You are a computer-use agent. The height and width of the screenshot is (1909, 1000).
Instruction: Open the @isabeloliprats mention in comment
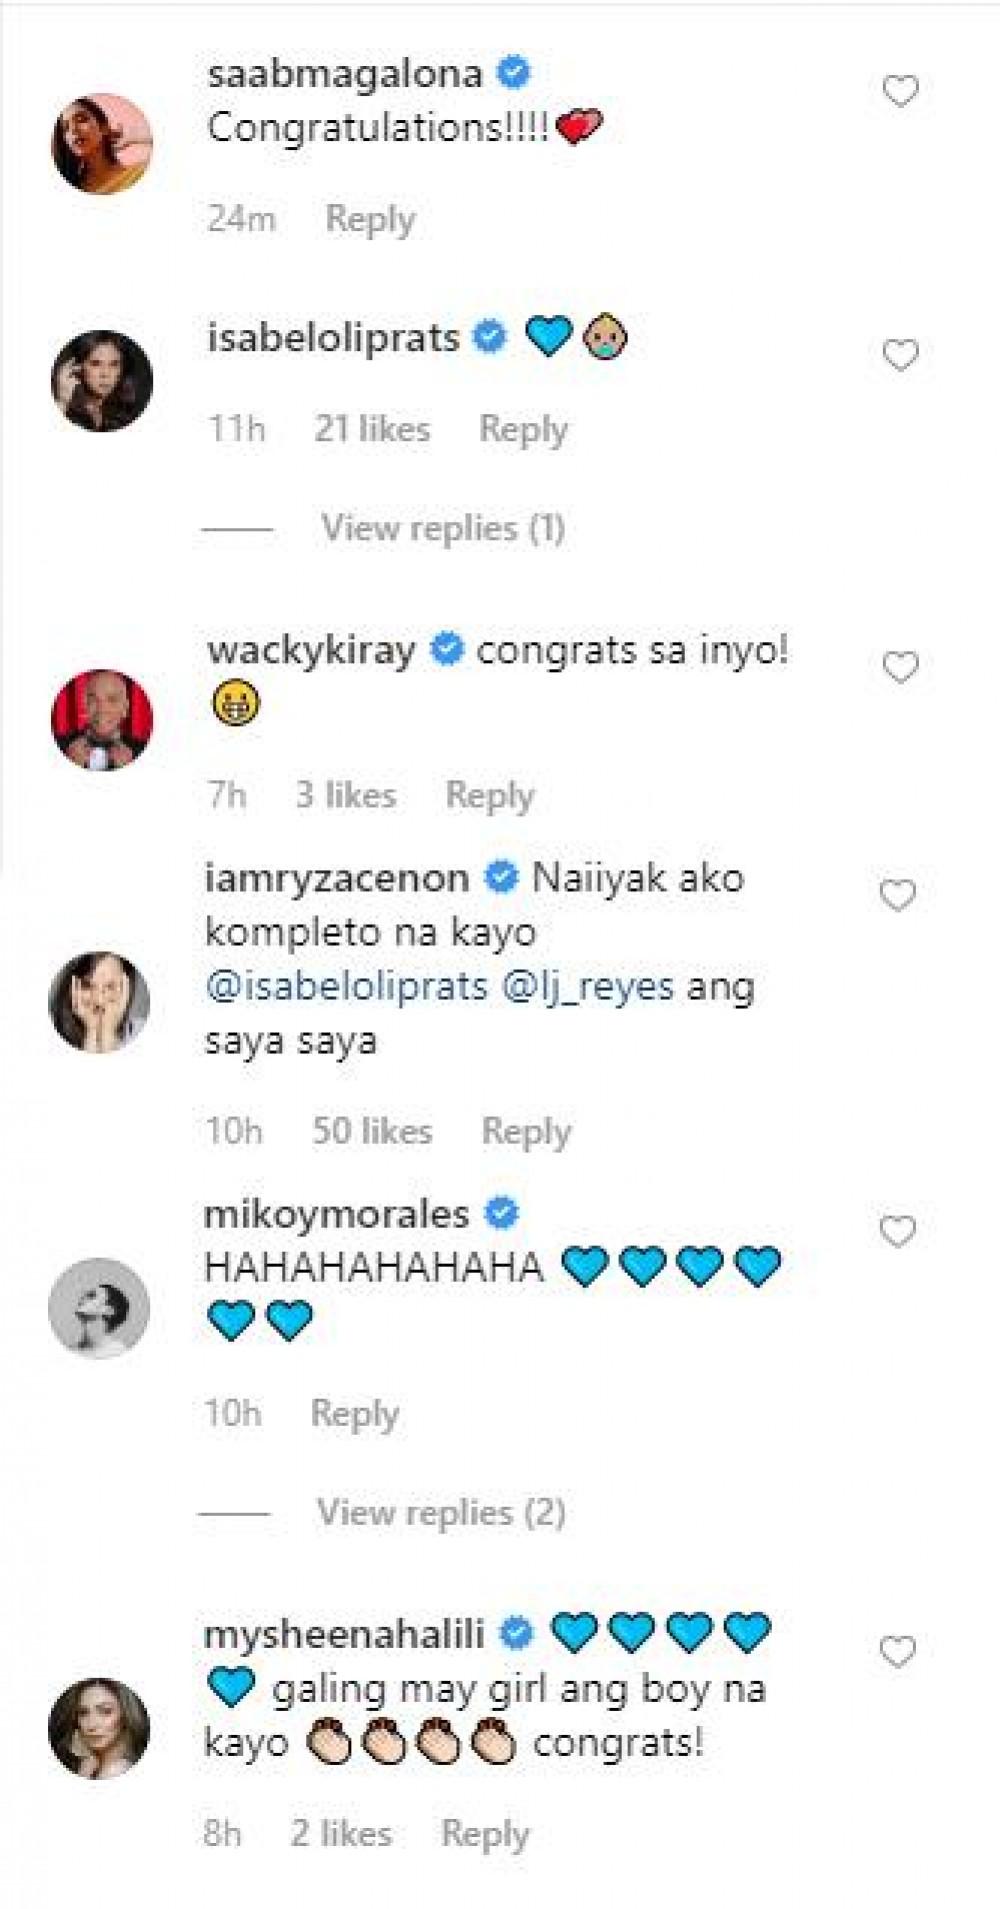coord(346,987)
